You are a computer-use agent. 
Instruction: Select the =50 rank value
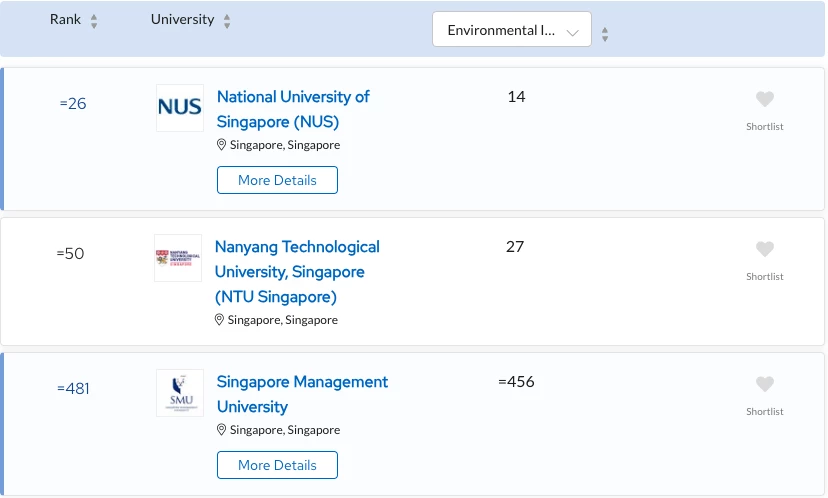(70, 253)
